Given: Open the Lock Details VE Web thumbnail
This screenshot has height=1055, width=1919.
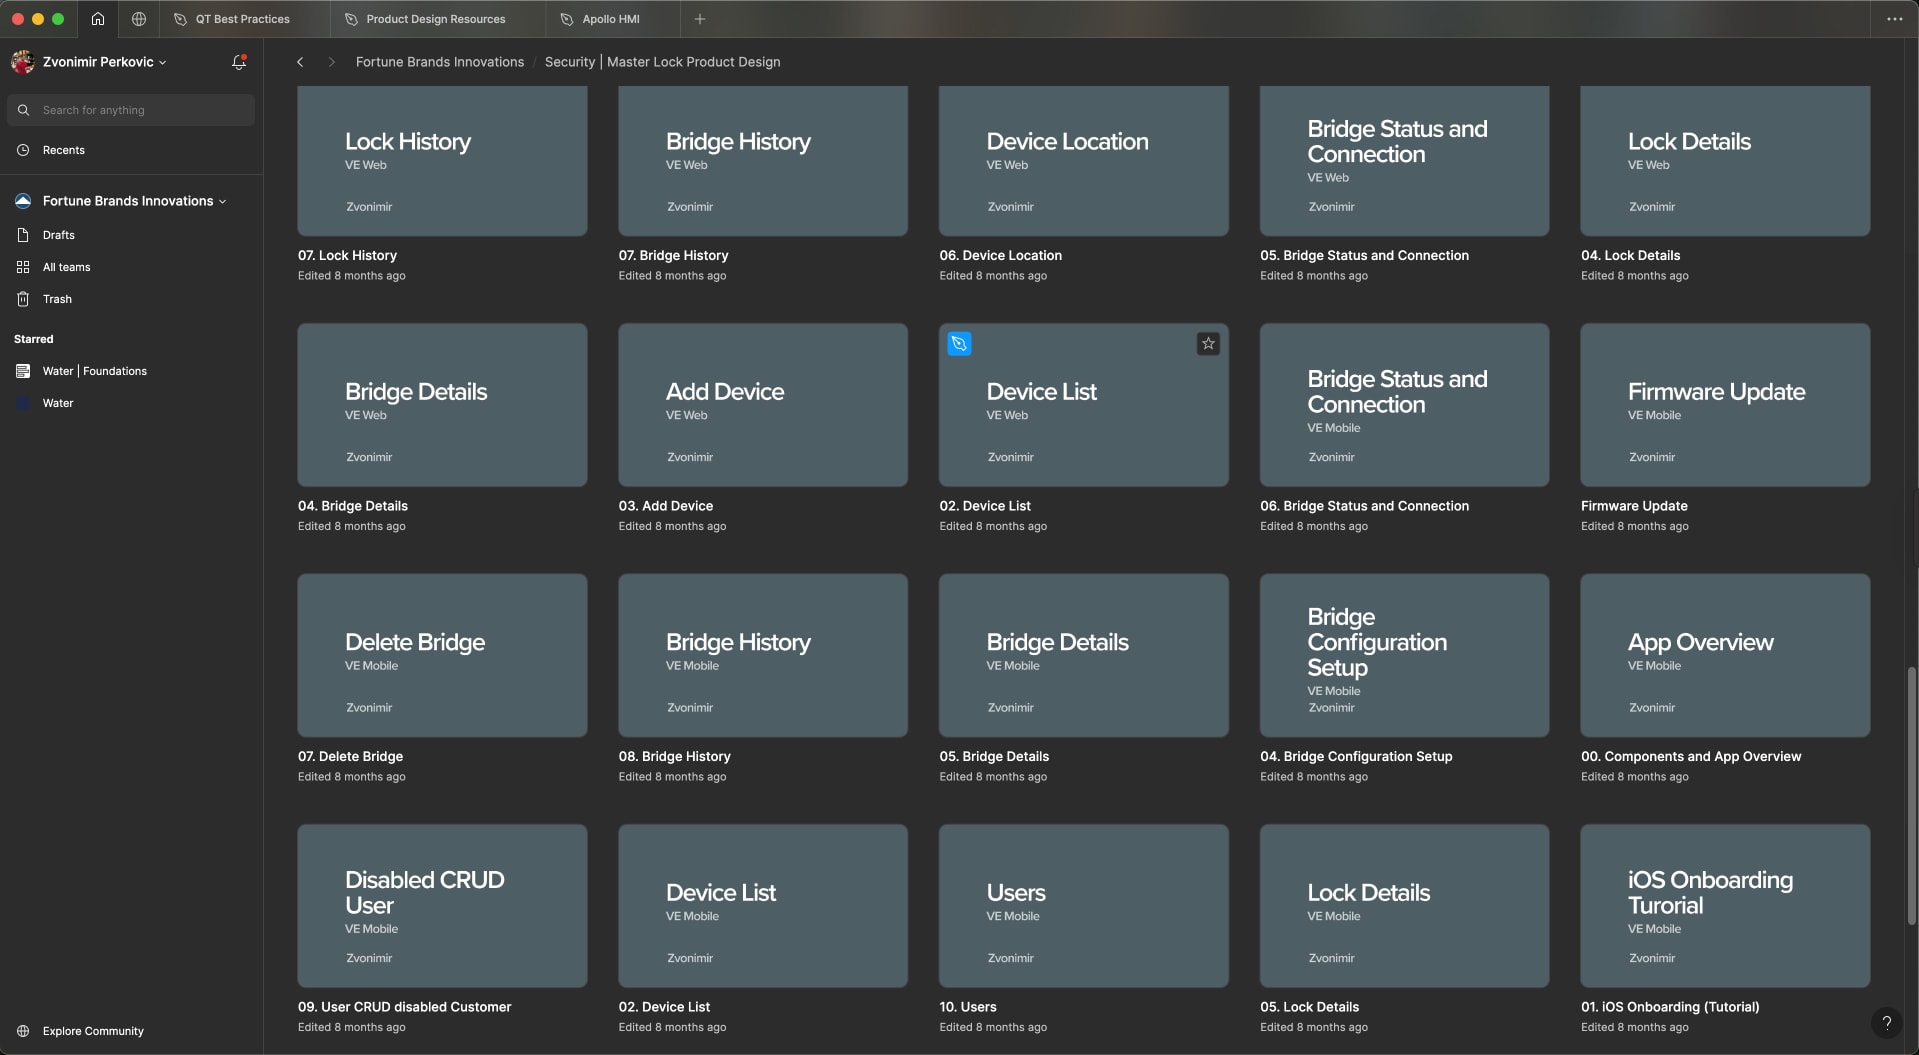Looking at the screenshot, I should (x=1725, y=161).
